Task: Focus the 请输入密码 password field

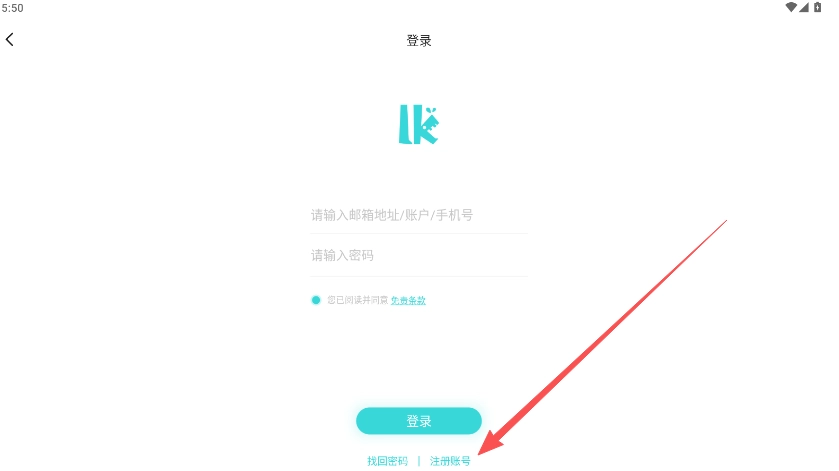Action: click(419, 256)
